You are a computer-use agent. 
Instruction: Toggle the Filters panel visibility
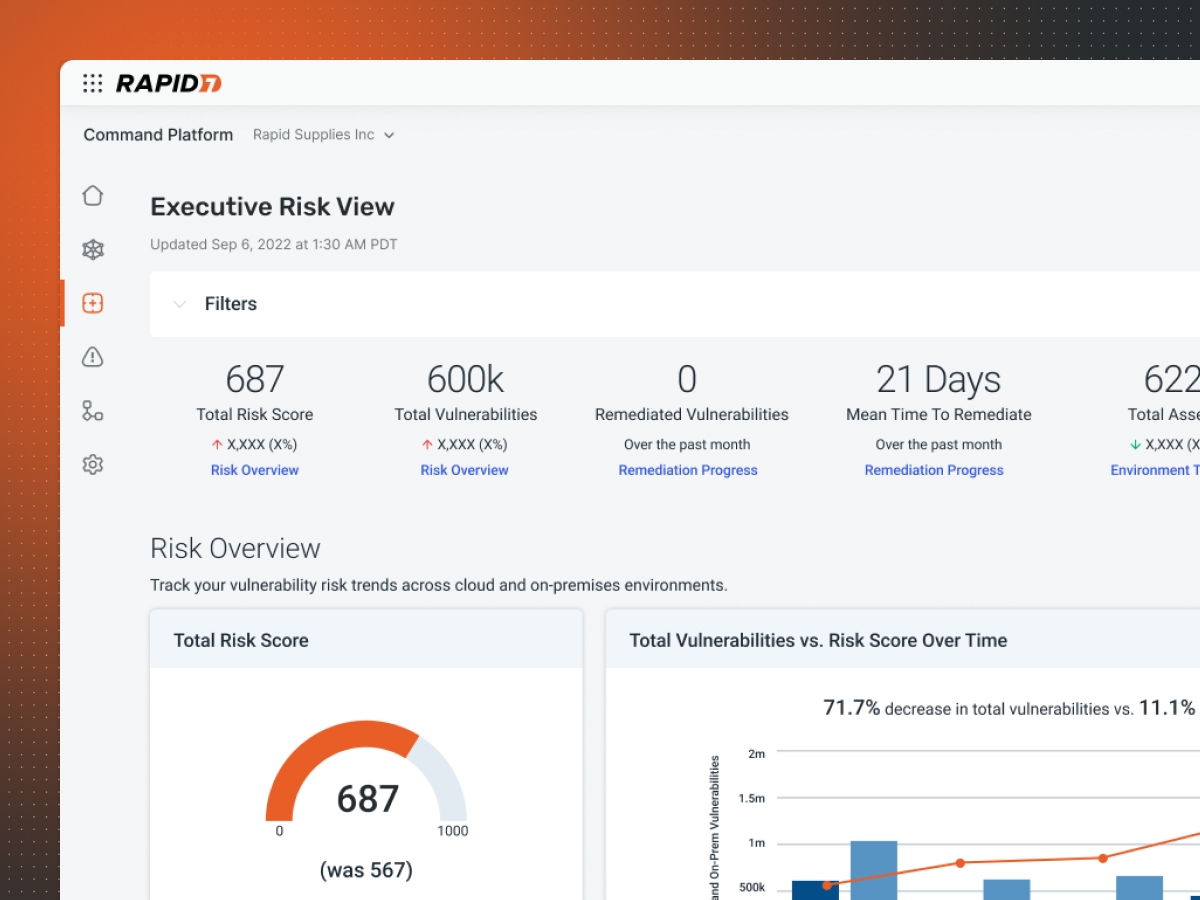(x=231, y=303)
